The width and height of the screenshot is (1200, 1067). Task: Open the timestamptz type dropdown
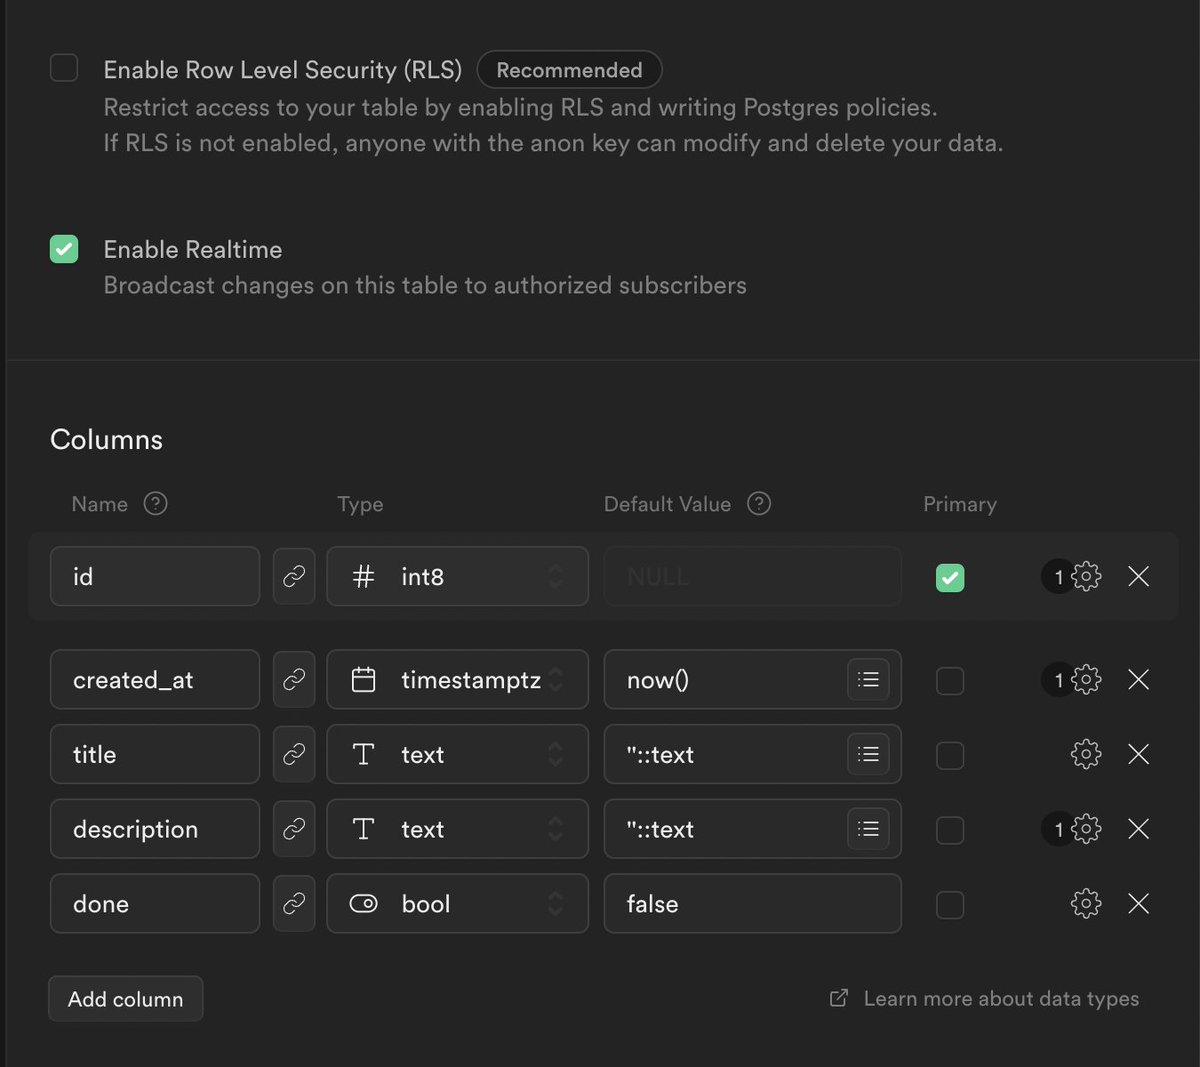coord(457,680)
